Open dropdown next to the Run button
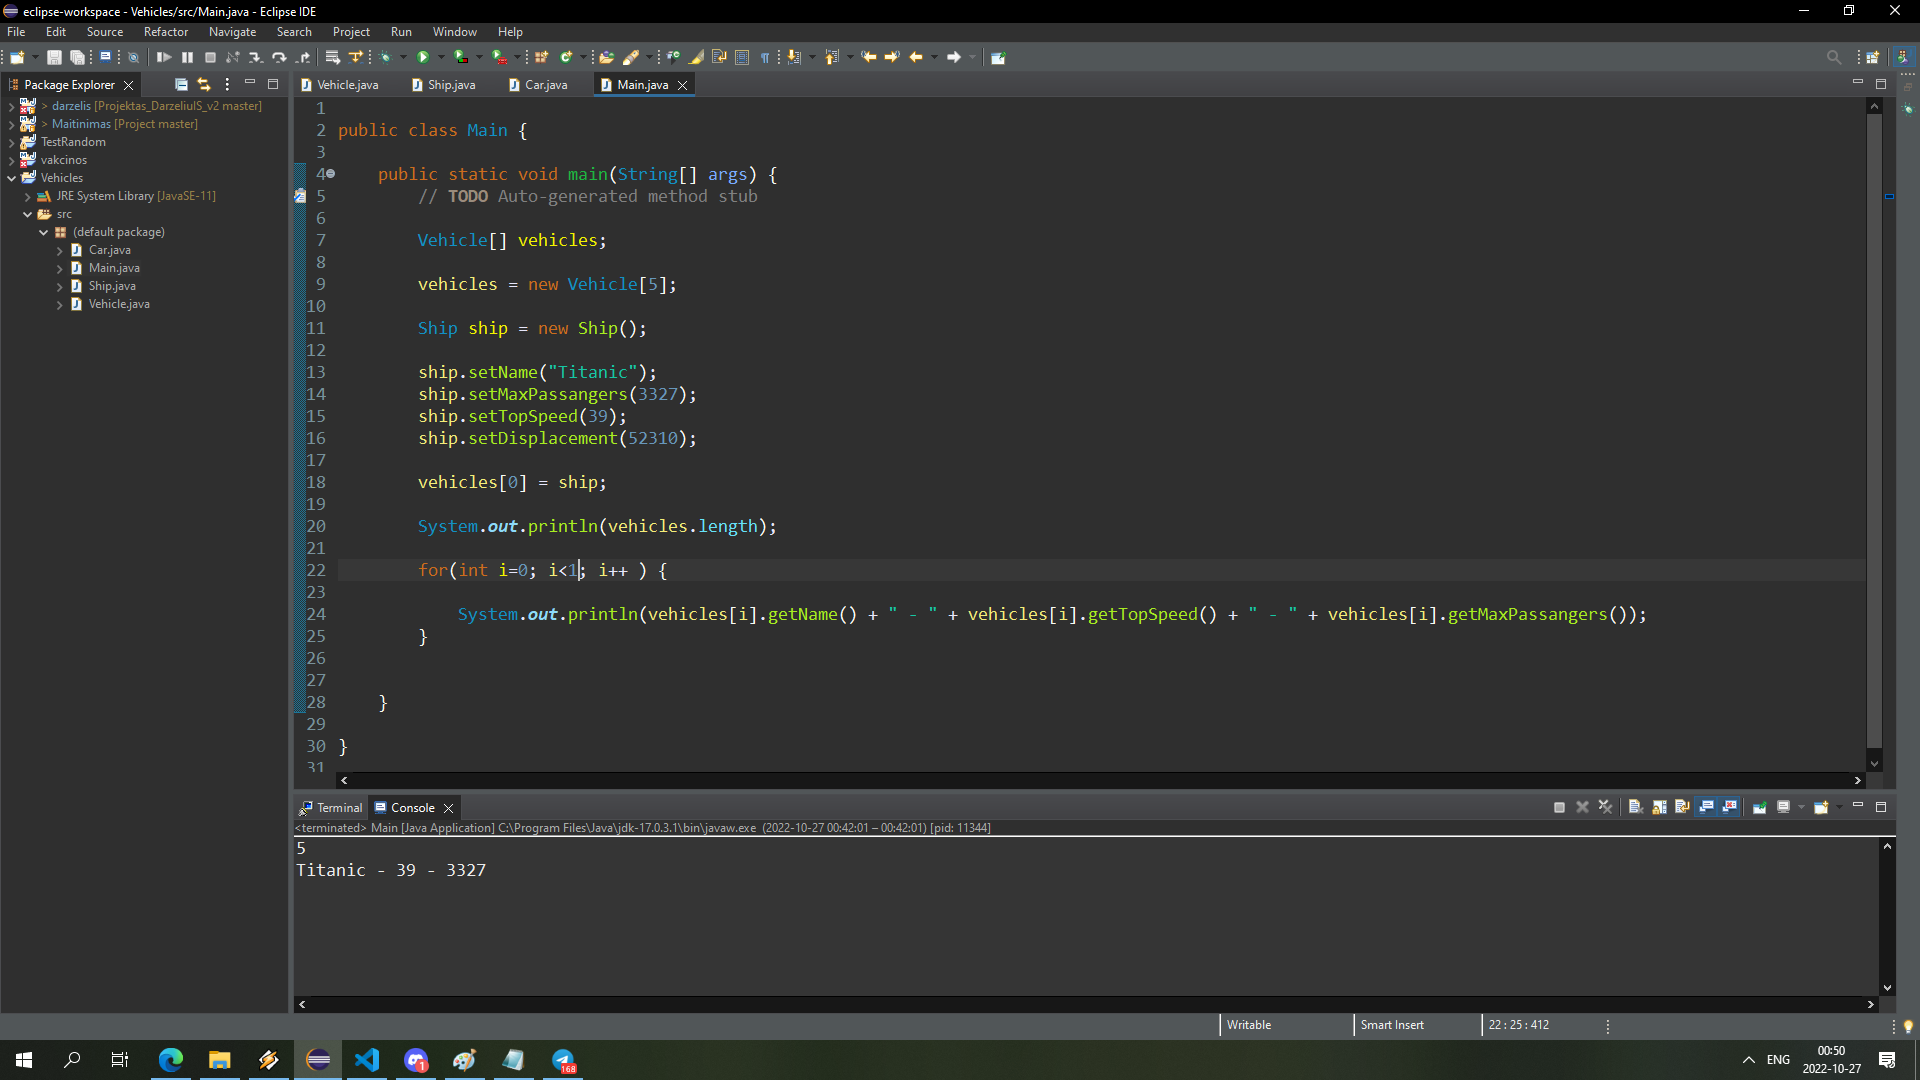Screen dimensions: 1920x1080 pos(441,57)
